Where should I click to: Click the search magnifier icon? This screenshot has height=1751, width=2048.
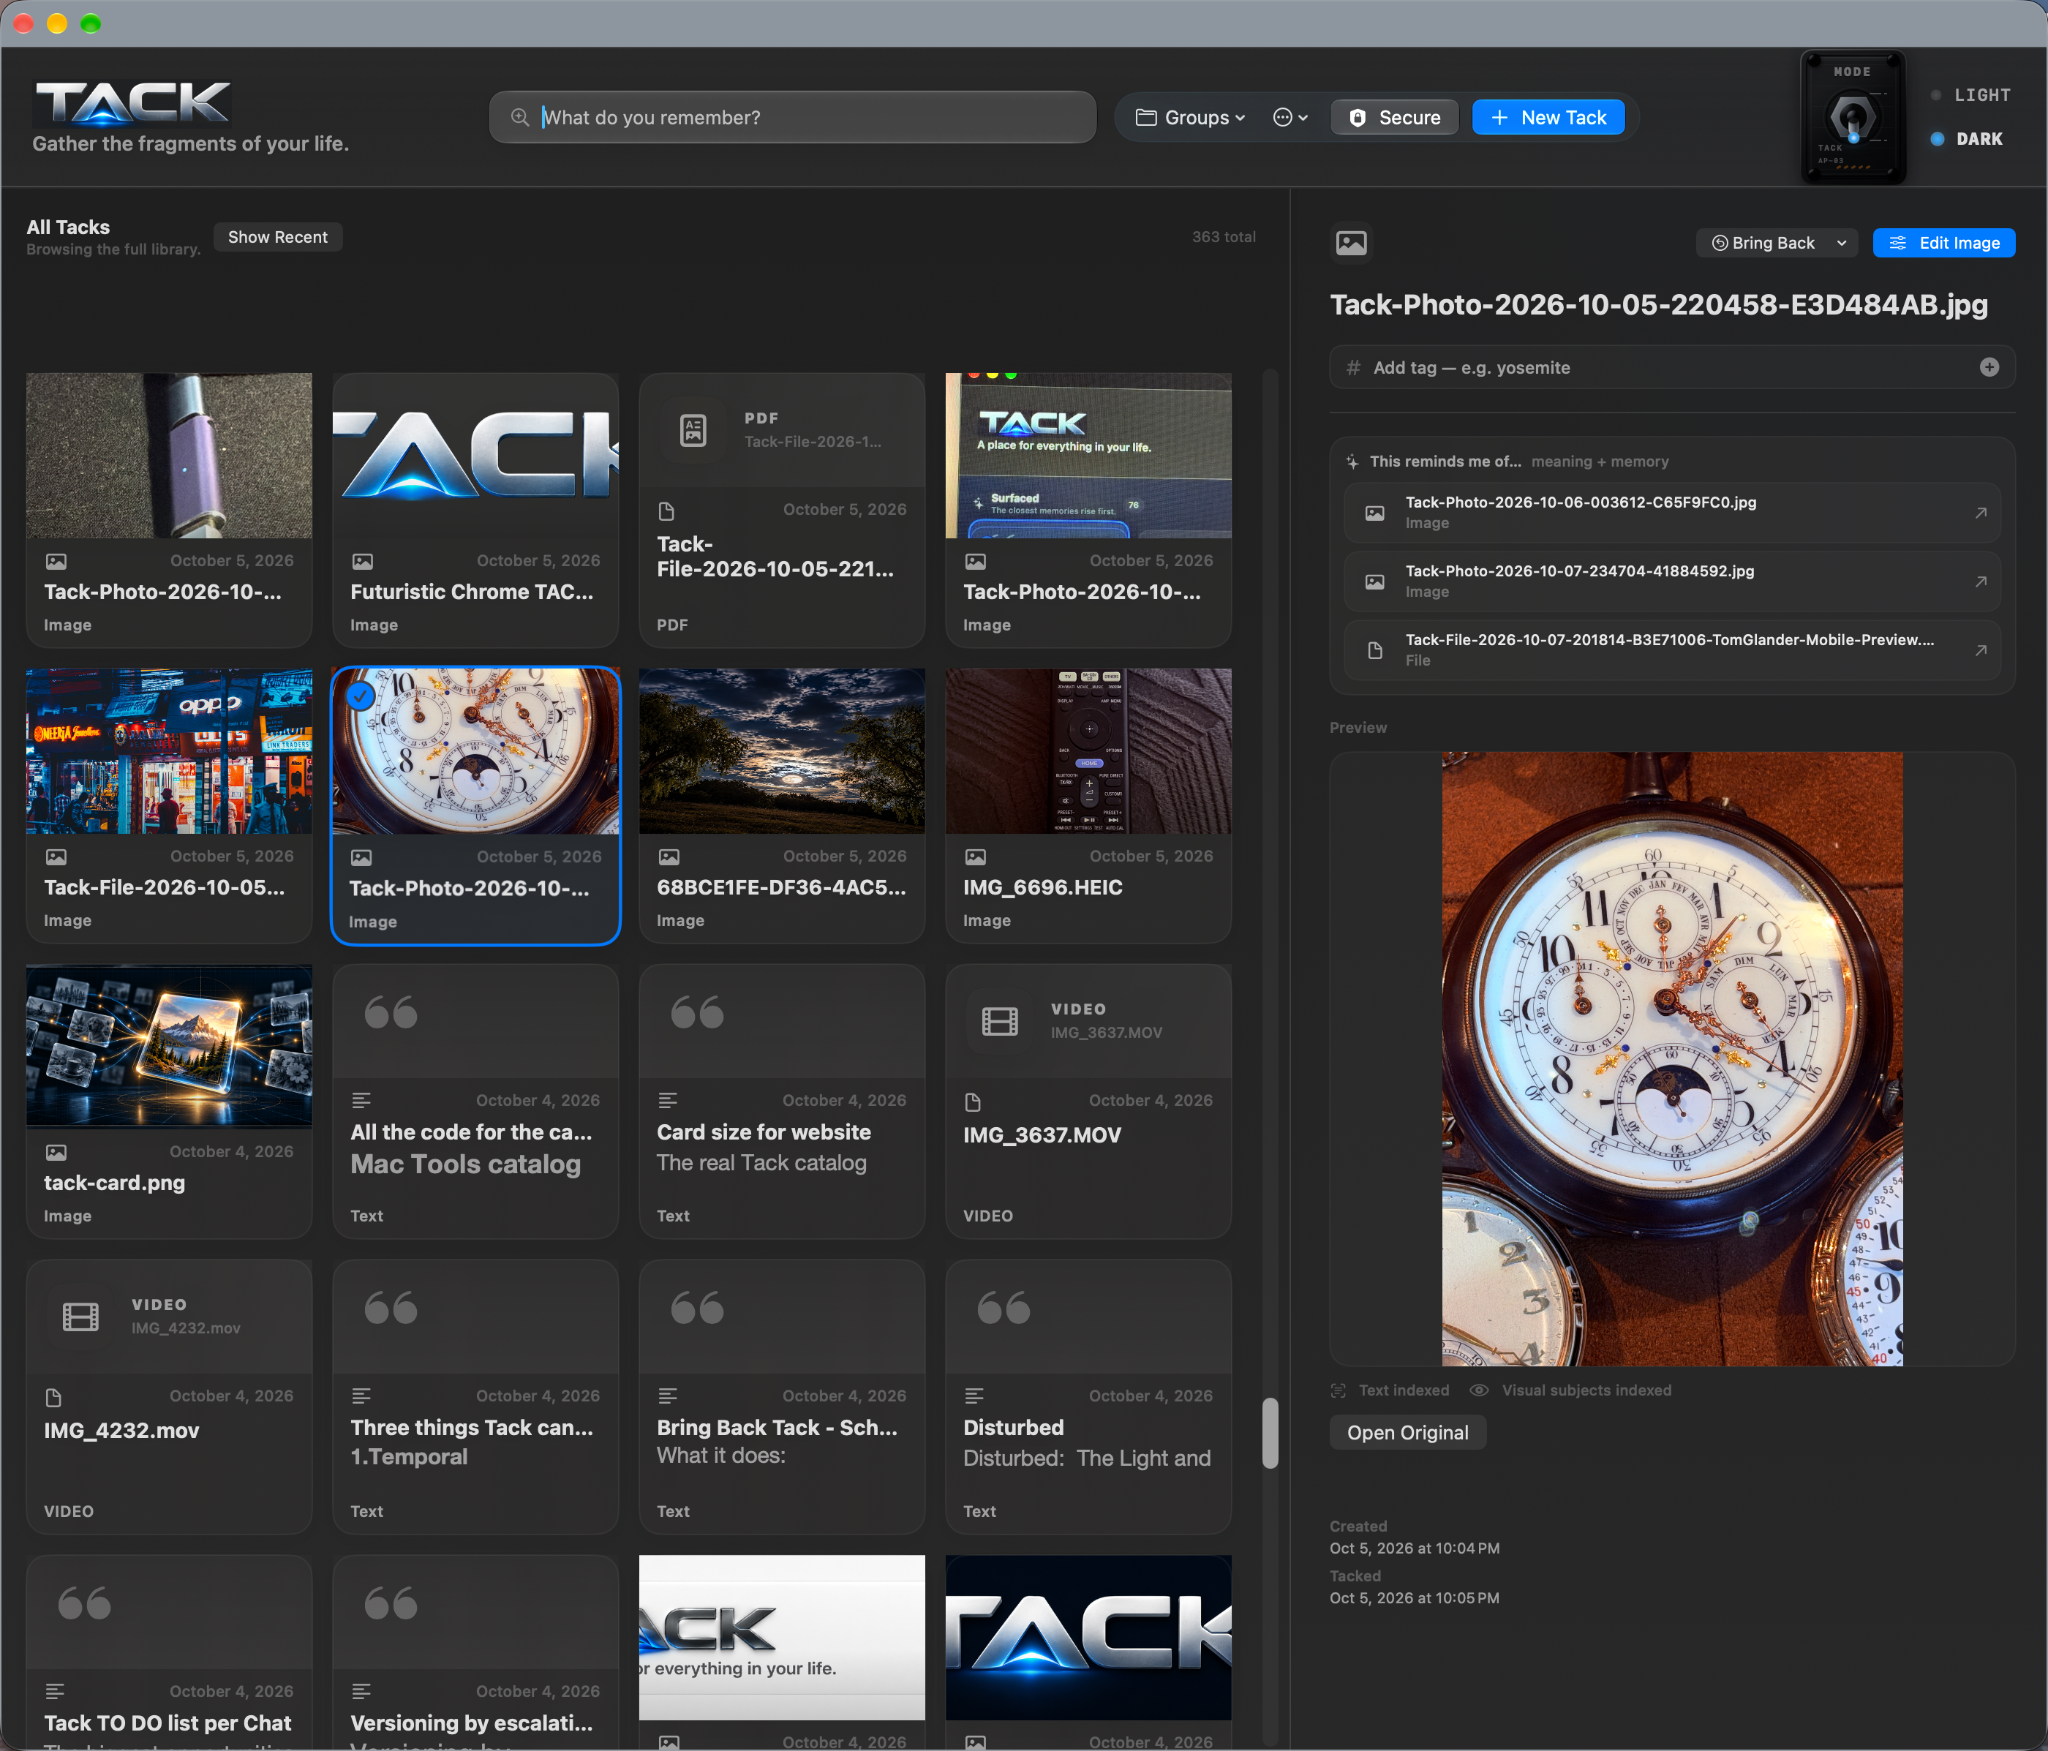(519, 118)
